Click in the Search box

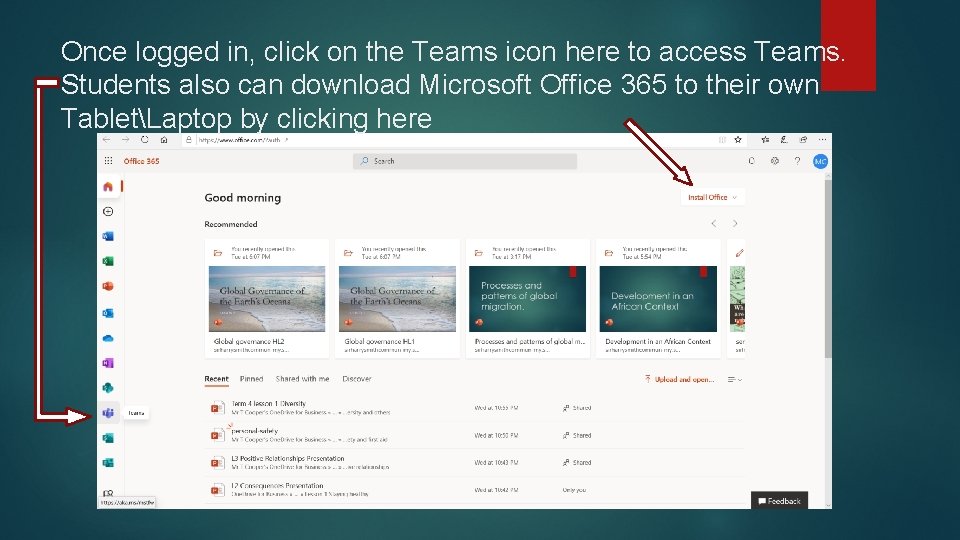point(465,161)
